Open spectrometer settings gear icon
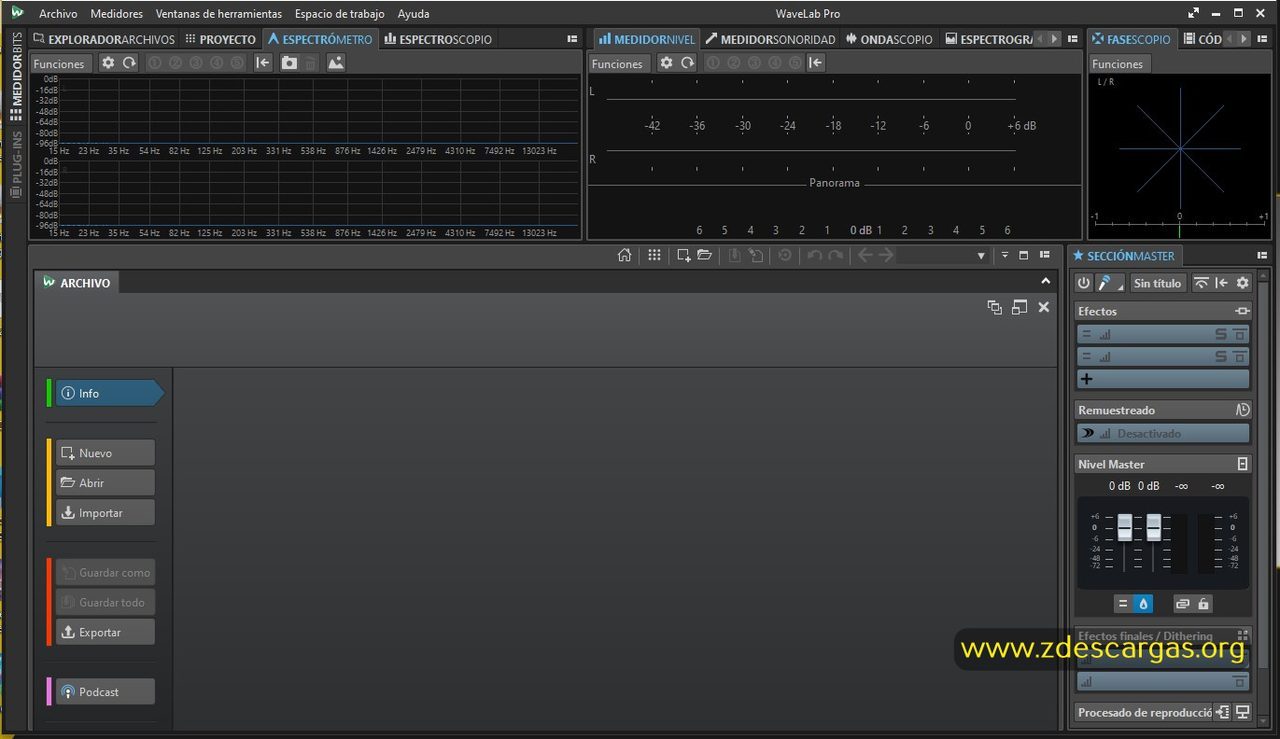Viewport: 1280px width, 739px height. 108,63
